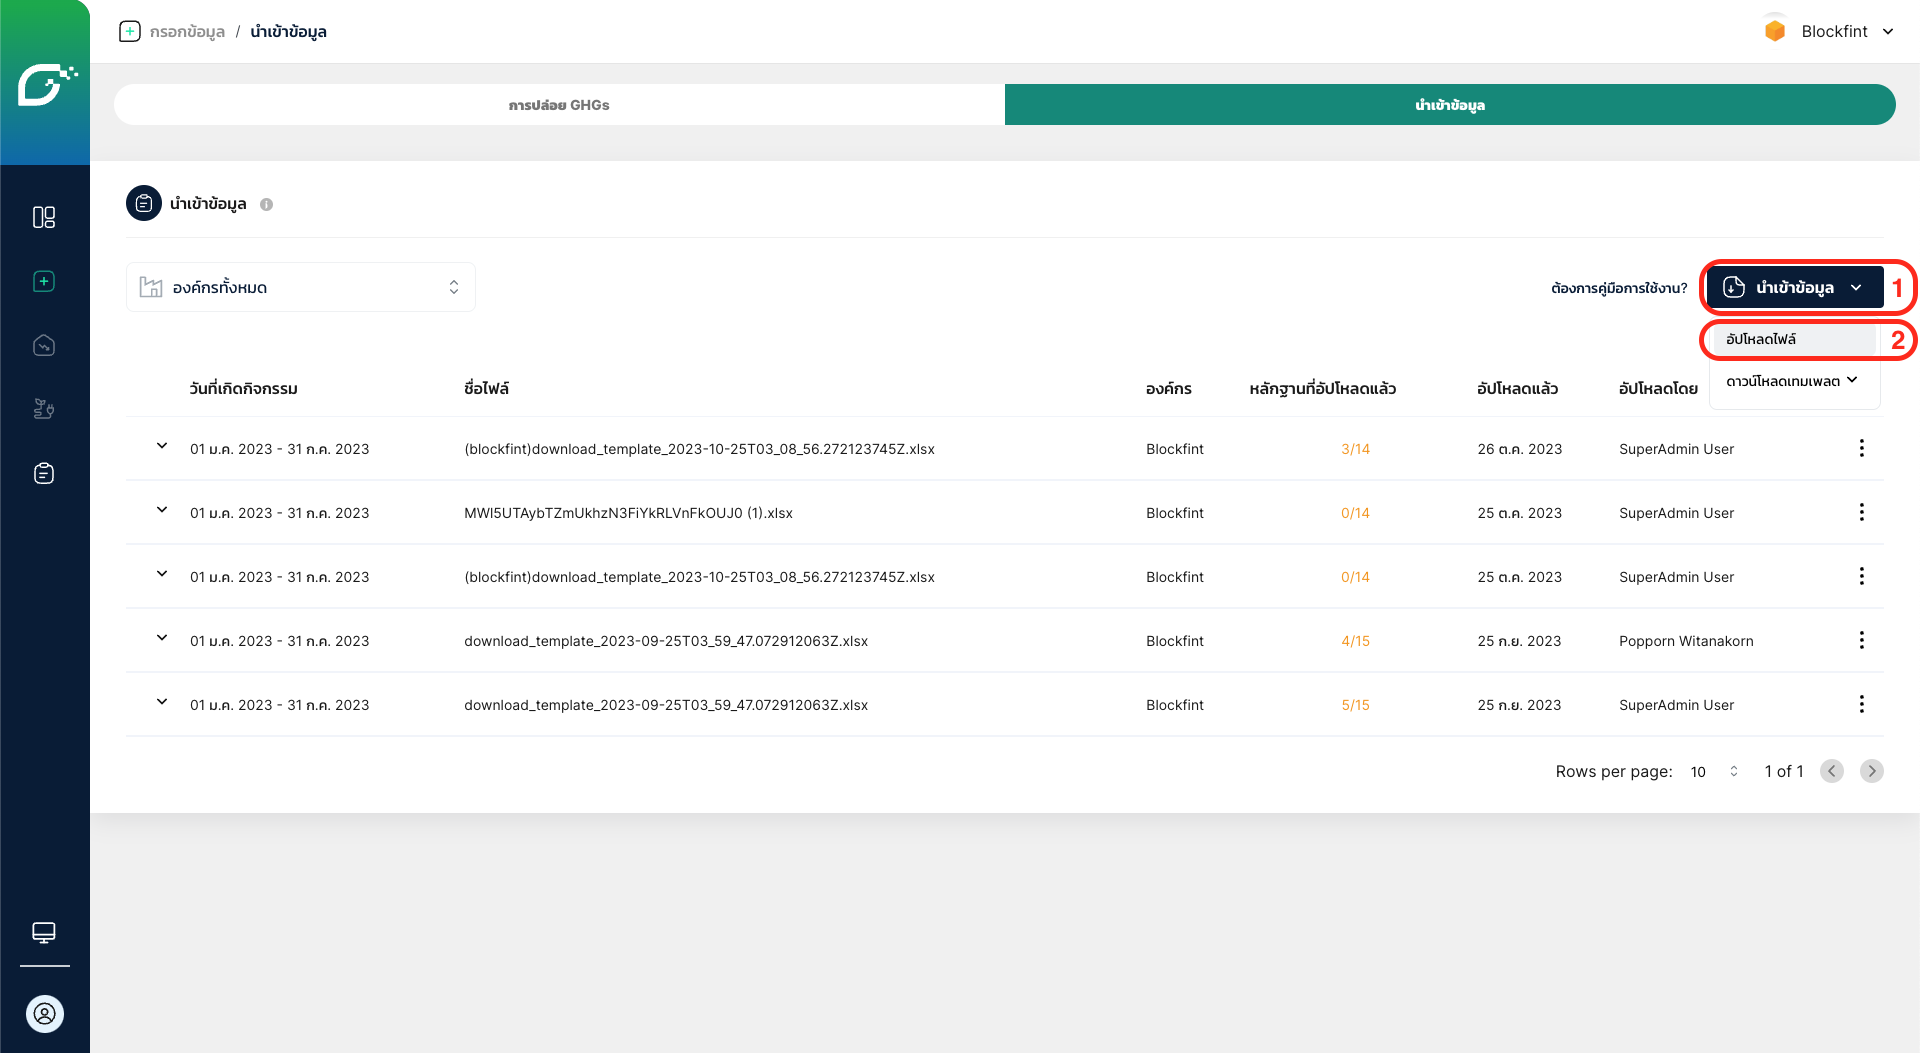Screen dimensions: 1920x1053
Task: Go to next page of results
Action: tap(1871, 771)
